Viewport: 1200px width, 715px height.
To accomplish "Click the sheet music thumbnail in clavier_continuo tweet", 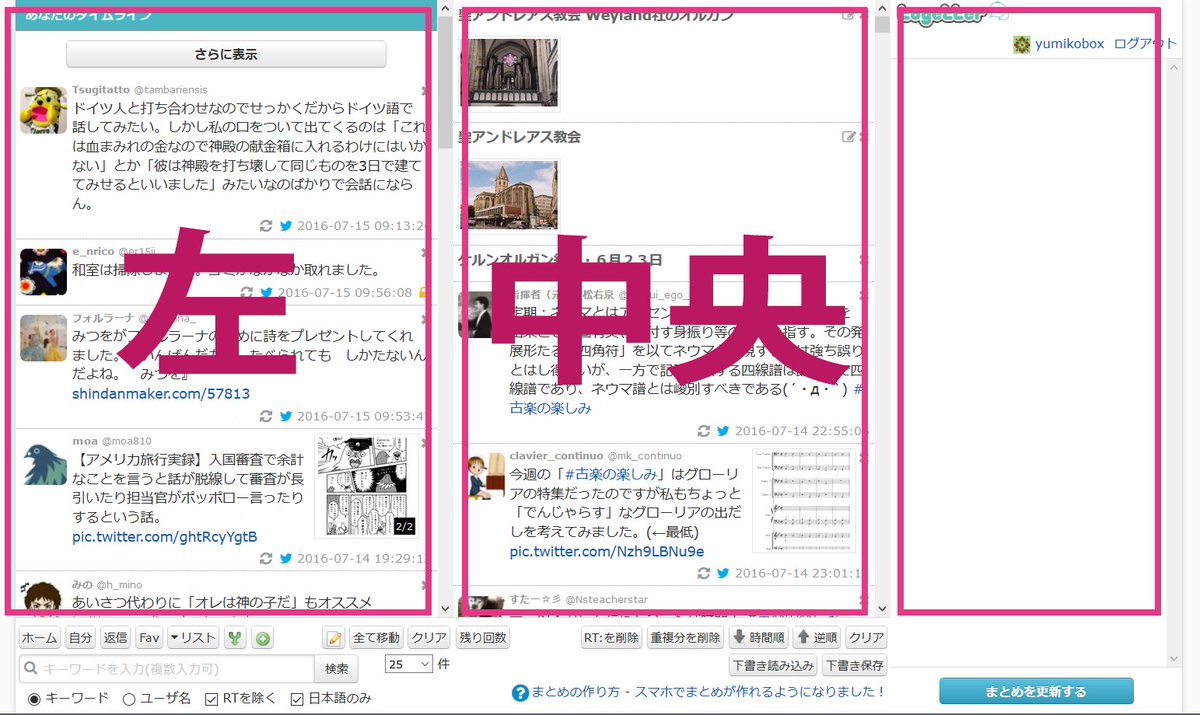I will coord(804,500).
